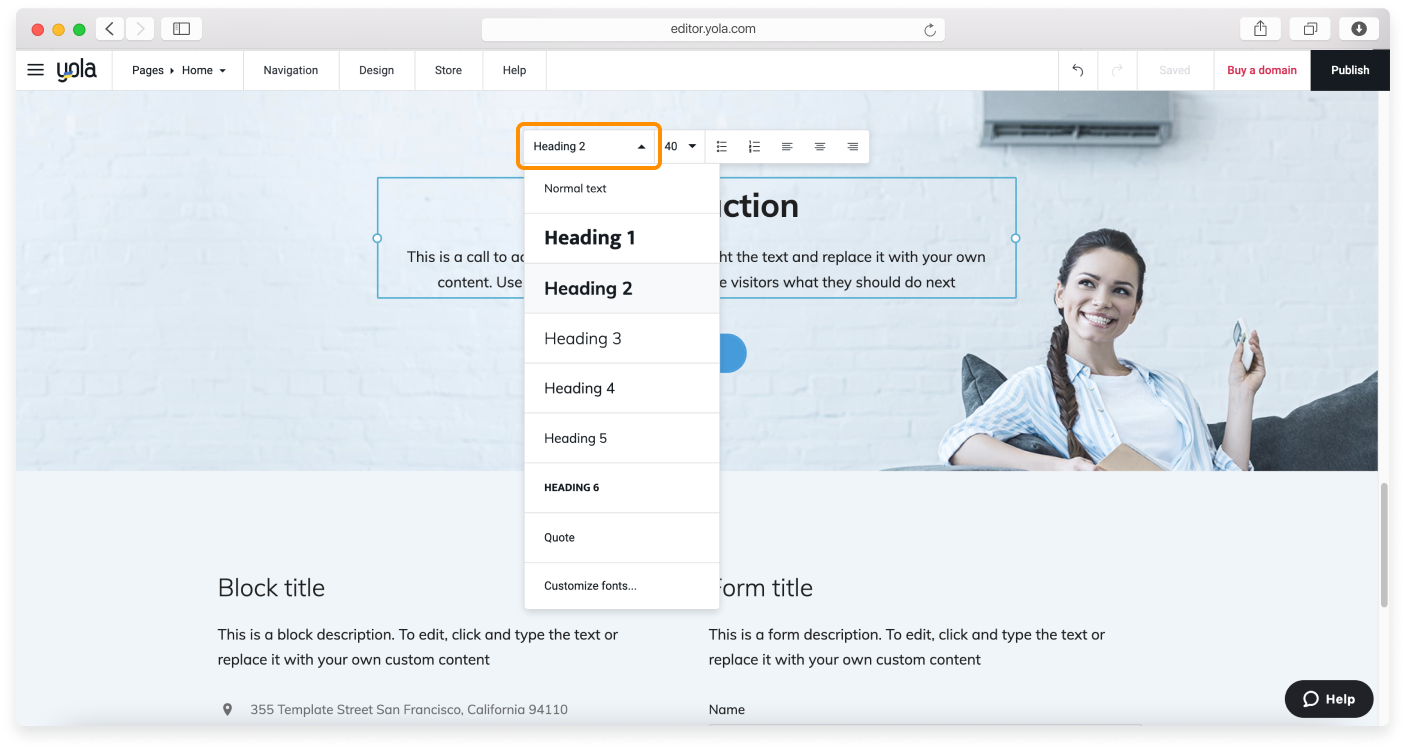This screenshot has width=1406, height=750.
Task: Undo the last change
Action: [x=1077, y=70]
